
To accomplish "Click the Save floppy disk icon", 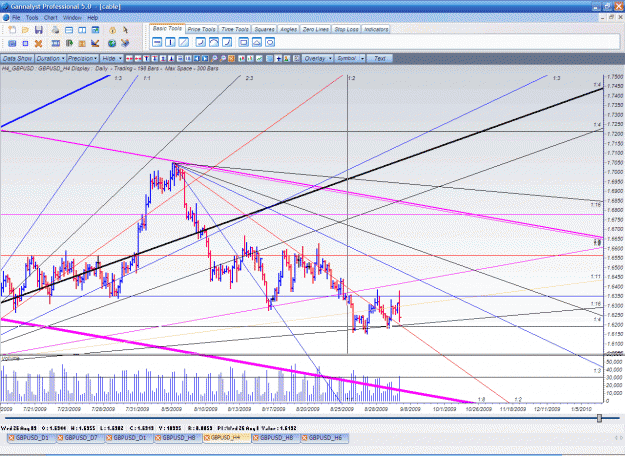I will click(x=39, y=30).
